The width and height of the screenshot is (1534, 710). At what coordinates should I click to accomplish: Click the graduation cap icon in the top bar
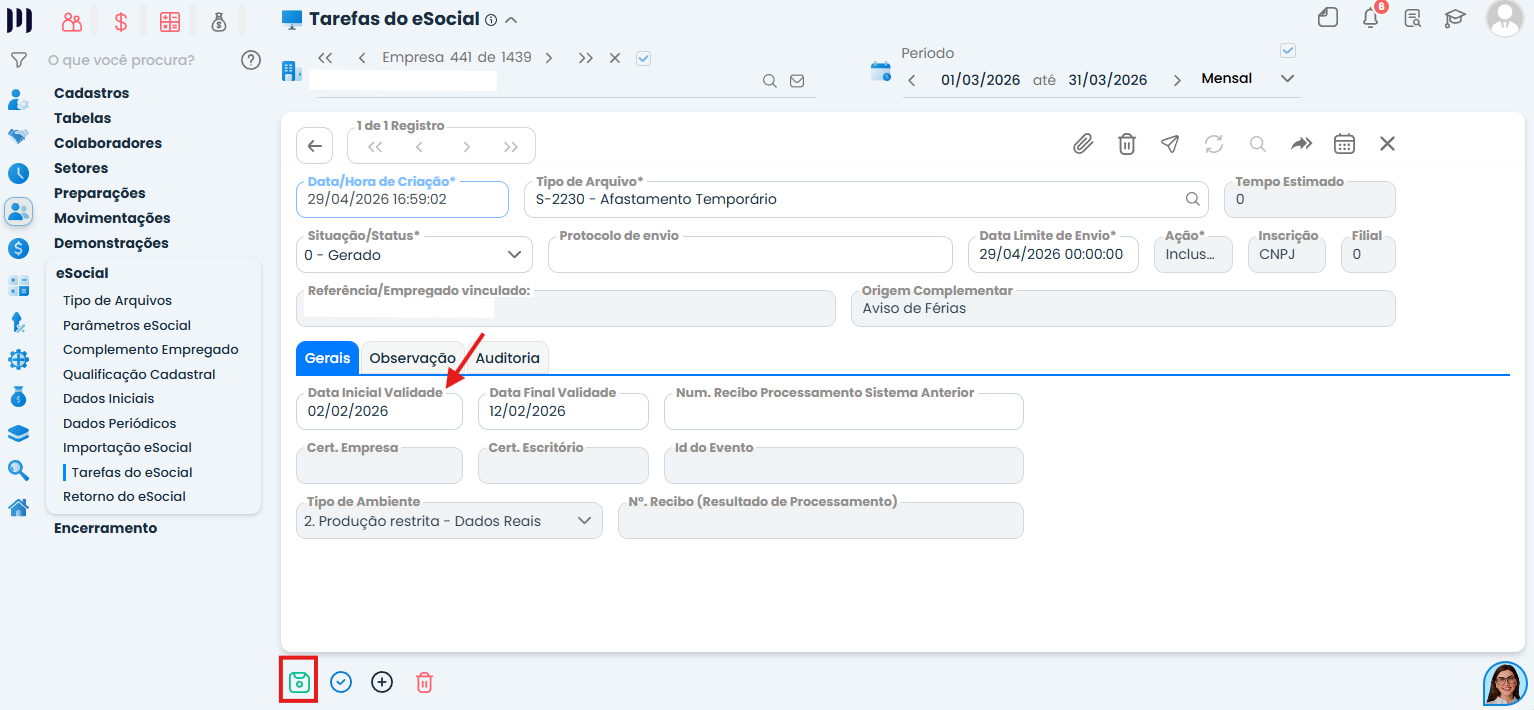(x=1455, y=17)
